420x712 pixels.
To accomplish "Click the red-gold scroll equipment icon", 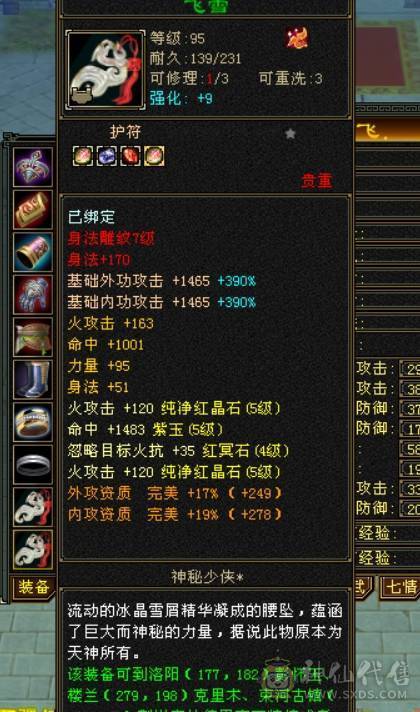I will 33,209.
